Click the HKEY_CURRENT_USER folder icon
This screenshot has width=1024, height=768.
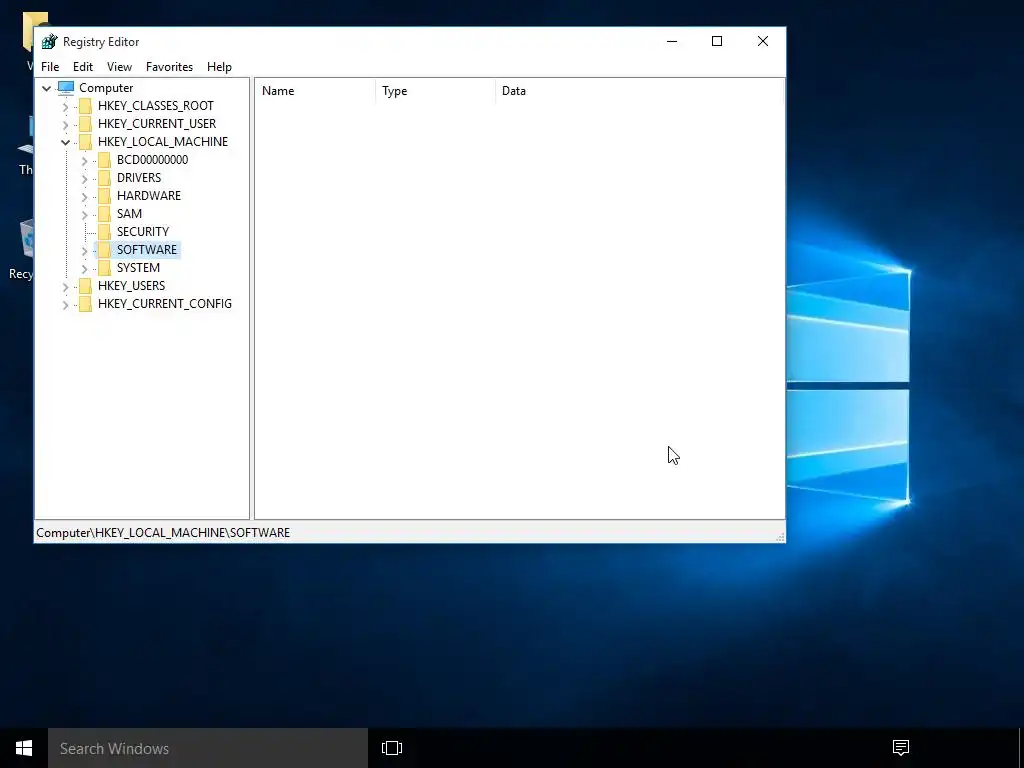tap(85, 124)
